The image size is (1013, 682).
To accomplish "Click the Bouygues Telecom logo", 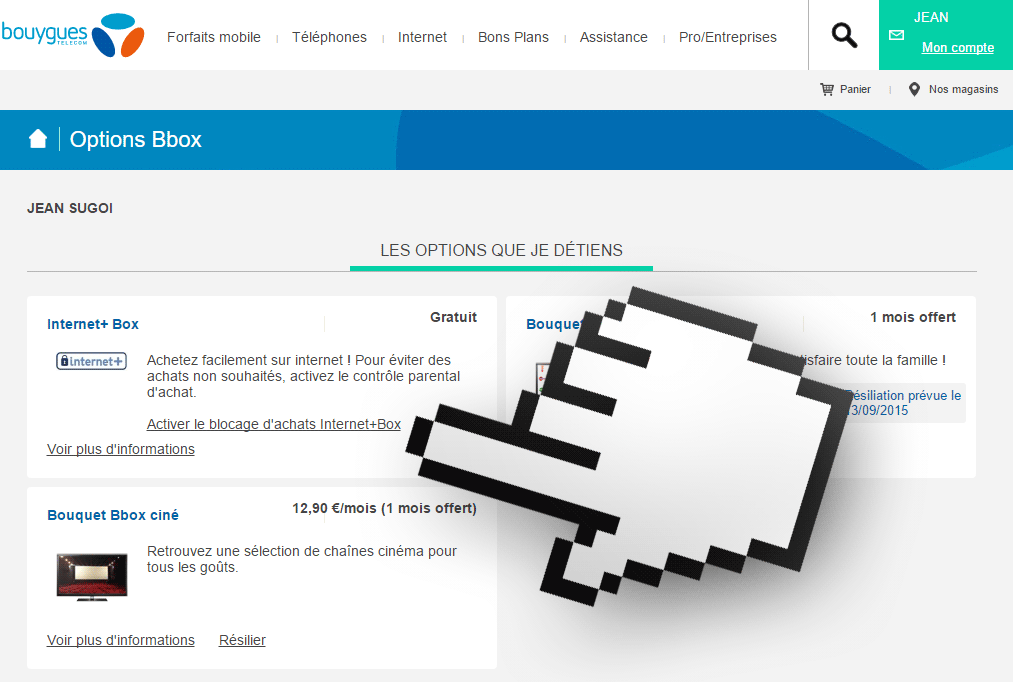I will click(73, 35).
